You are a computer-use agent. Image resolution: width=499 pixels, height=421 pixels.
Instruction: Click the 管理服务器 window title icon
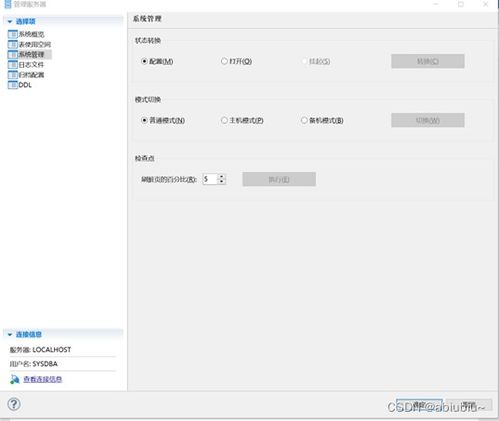click(8, 4)
